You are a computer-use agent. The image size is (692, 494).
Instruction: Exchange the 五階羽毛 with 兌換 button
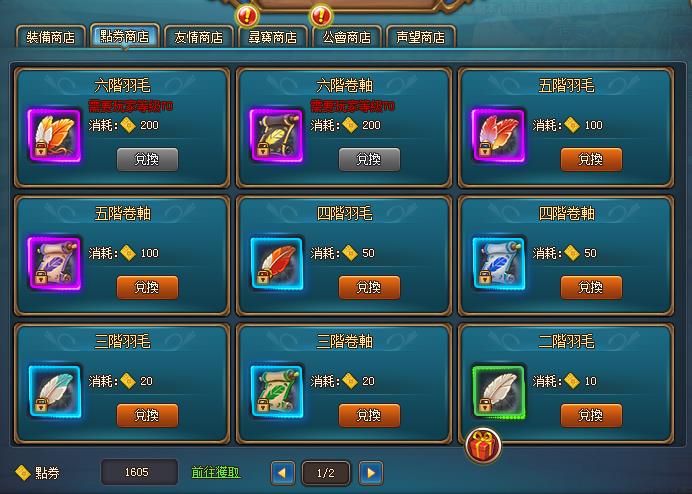(591, 159)
